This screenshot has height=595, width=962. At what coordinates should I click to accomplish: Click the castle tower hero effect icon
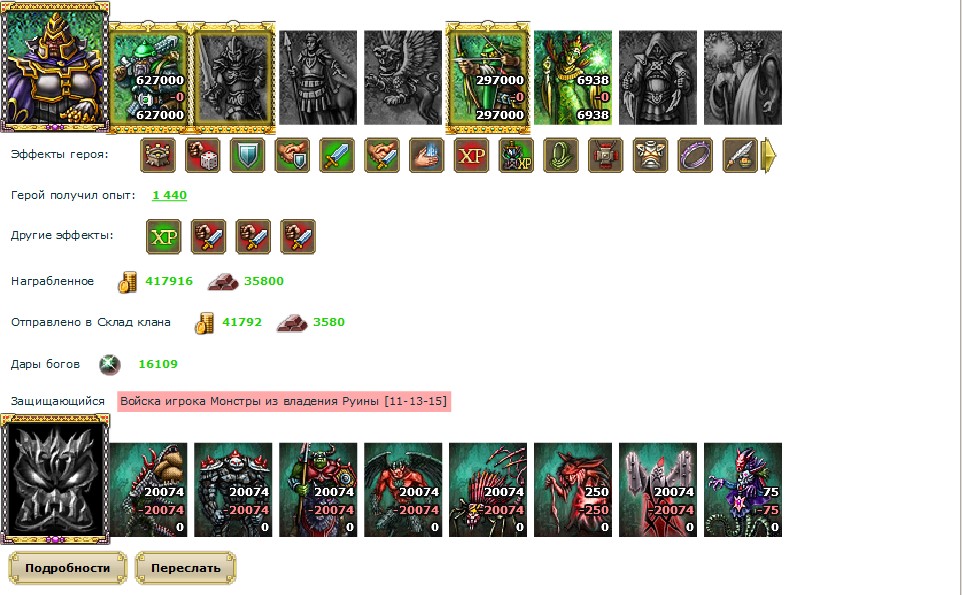(158, 155)
